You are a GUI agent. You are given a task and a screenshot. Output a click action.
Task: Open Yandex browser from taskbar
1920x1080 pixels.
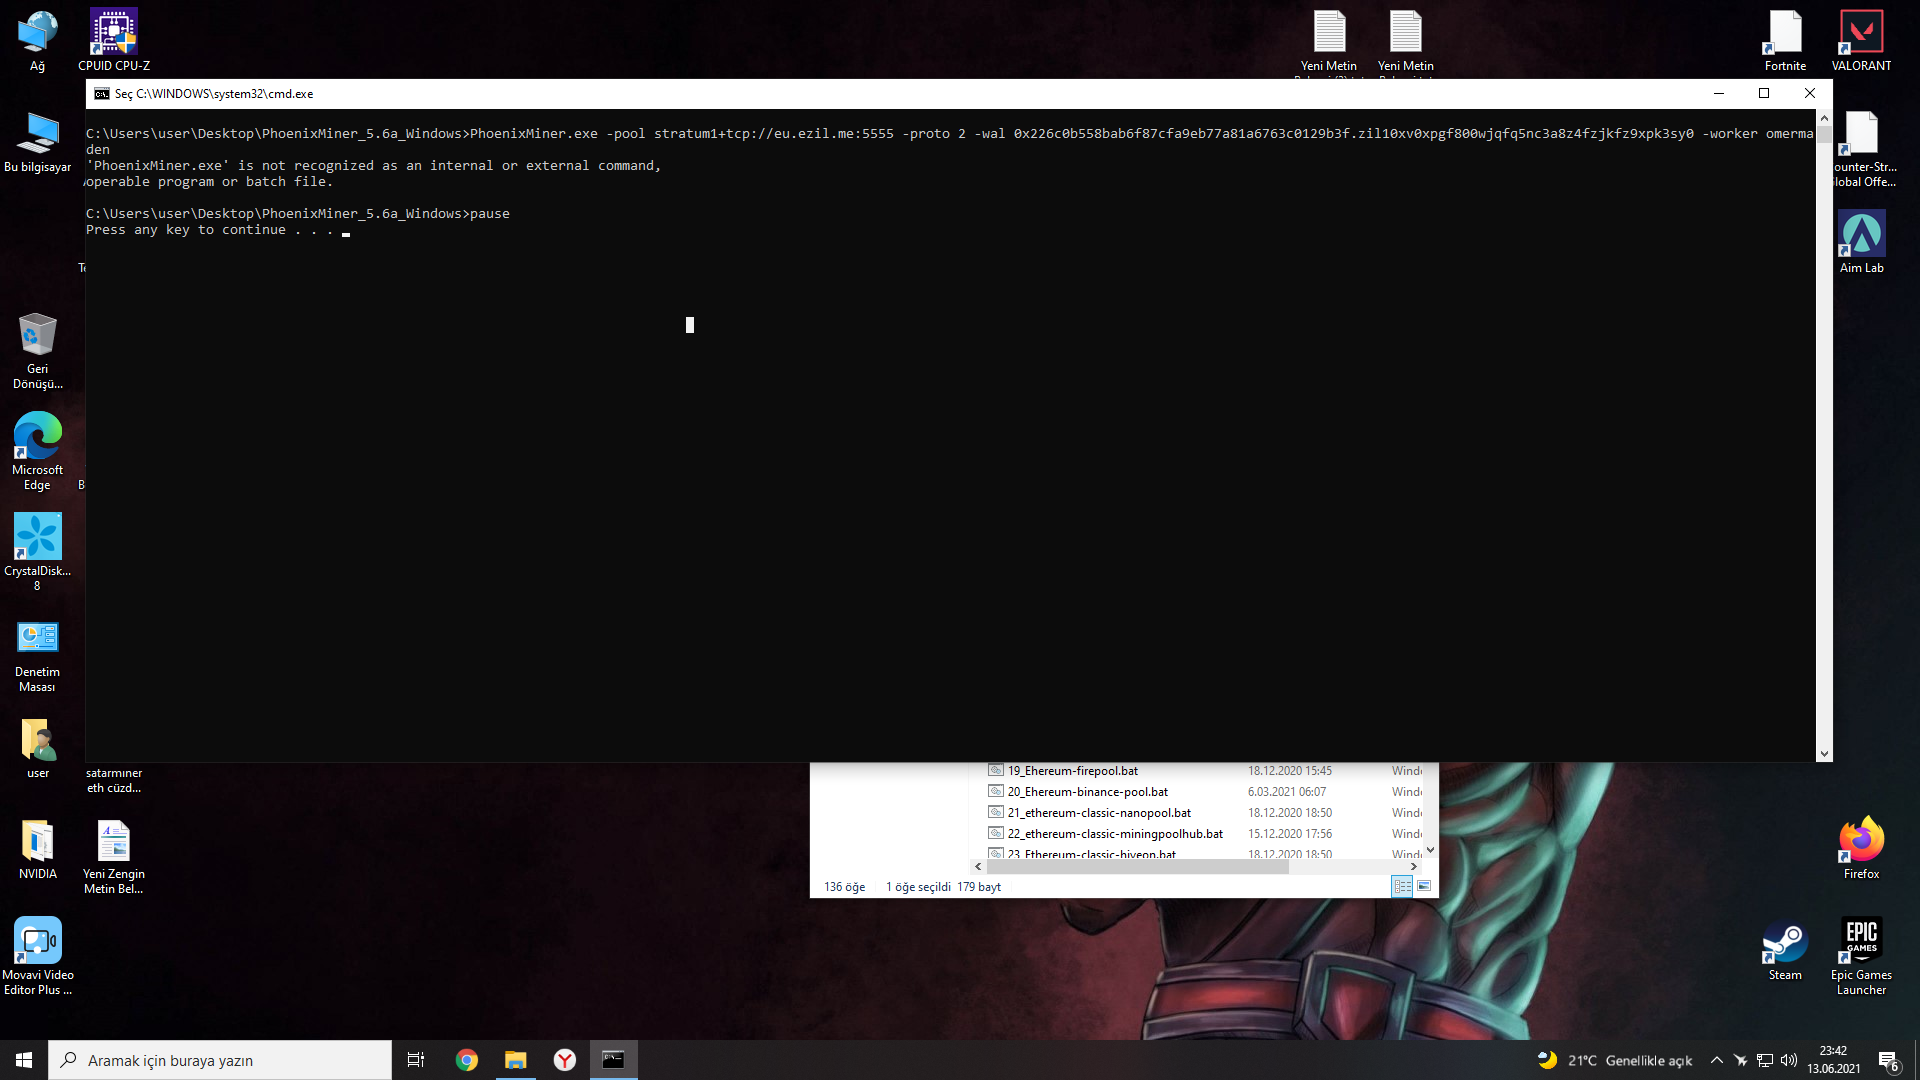[565, 1060]
